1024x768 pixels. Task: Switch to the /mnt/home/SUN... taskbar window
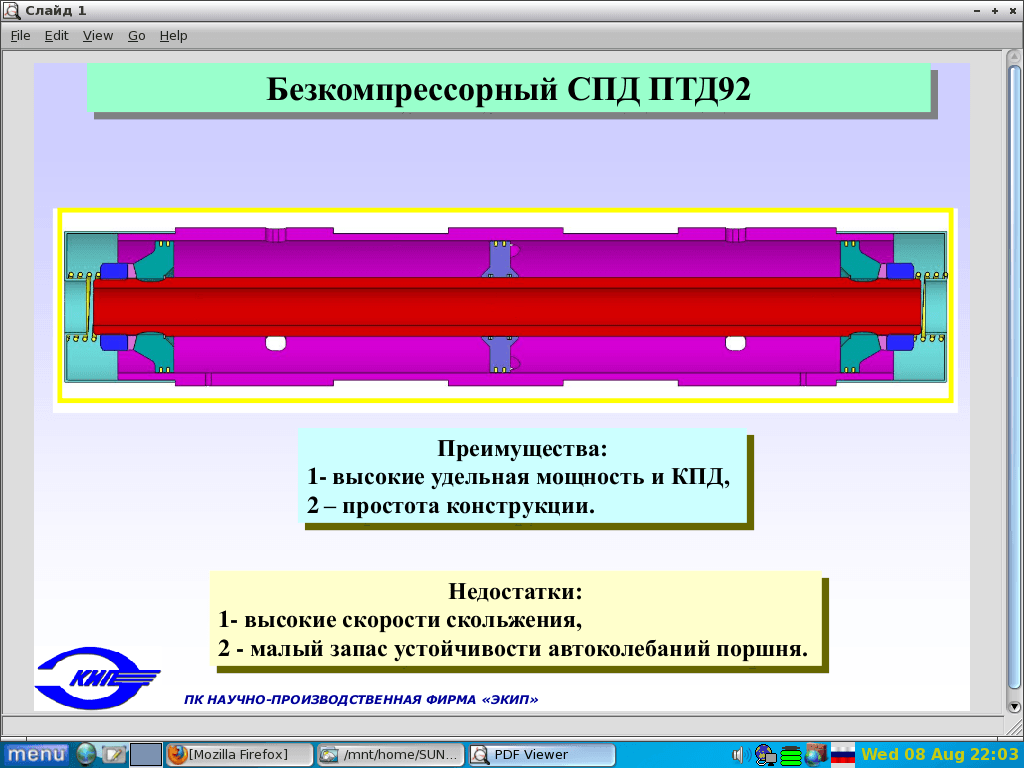pyautogui.click(x=391, y=754)
